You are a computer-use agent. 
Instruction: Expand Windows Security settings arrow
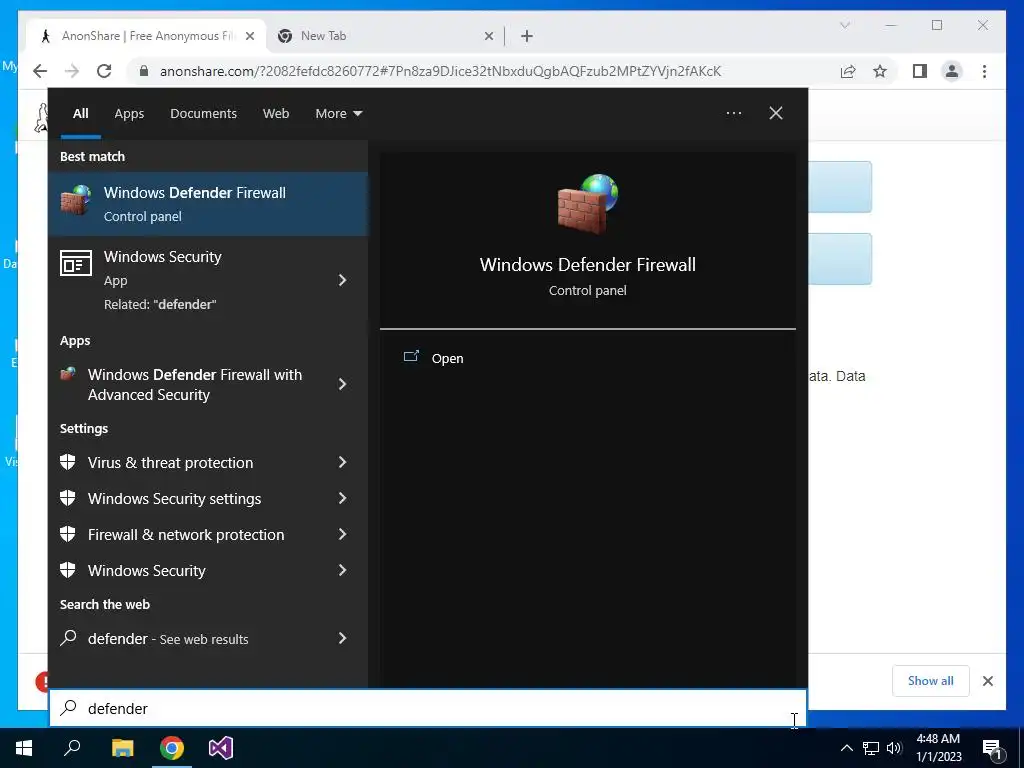pos(342,498)
